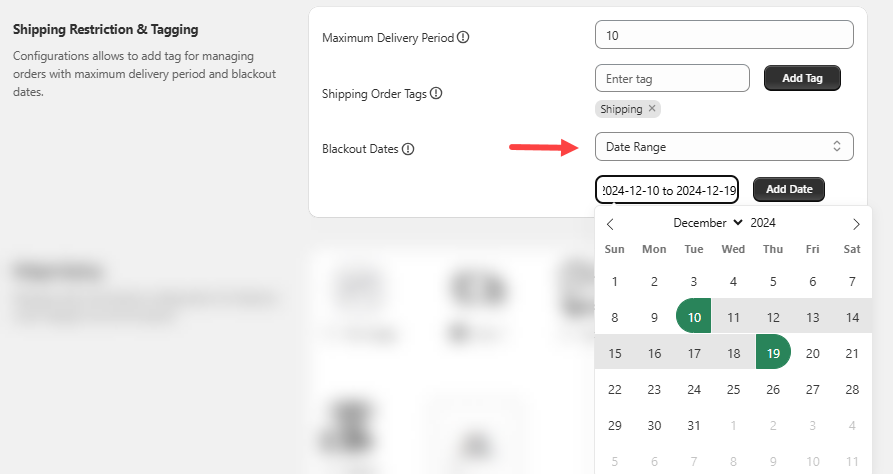The height and width of the screenshot is (474, 893).
Task: Click the Enter tag text field
Action: coord(671,78)
